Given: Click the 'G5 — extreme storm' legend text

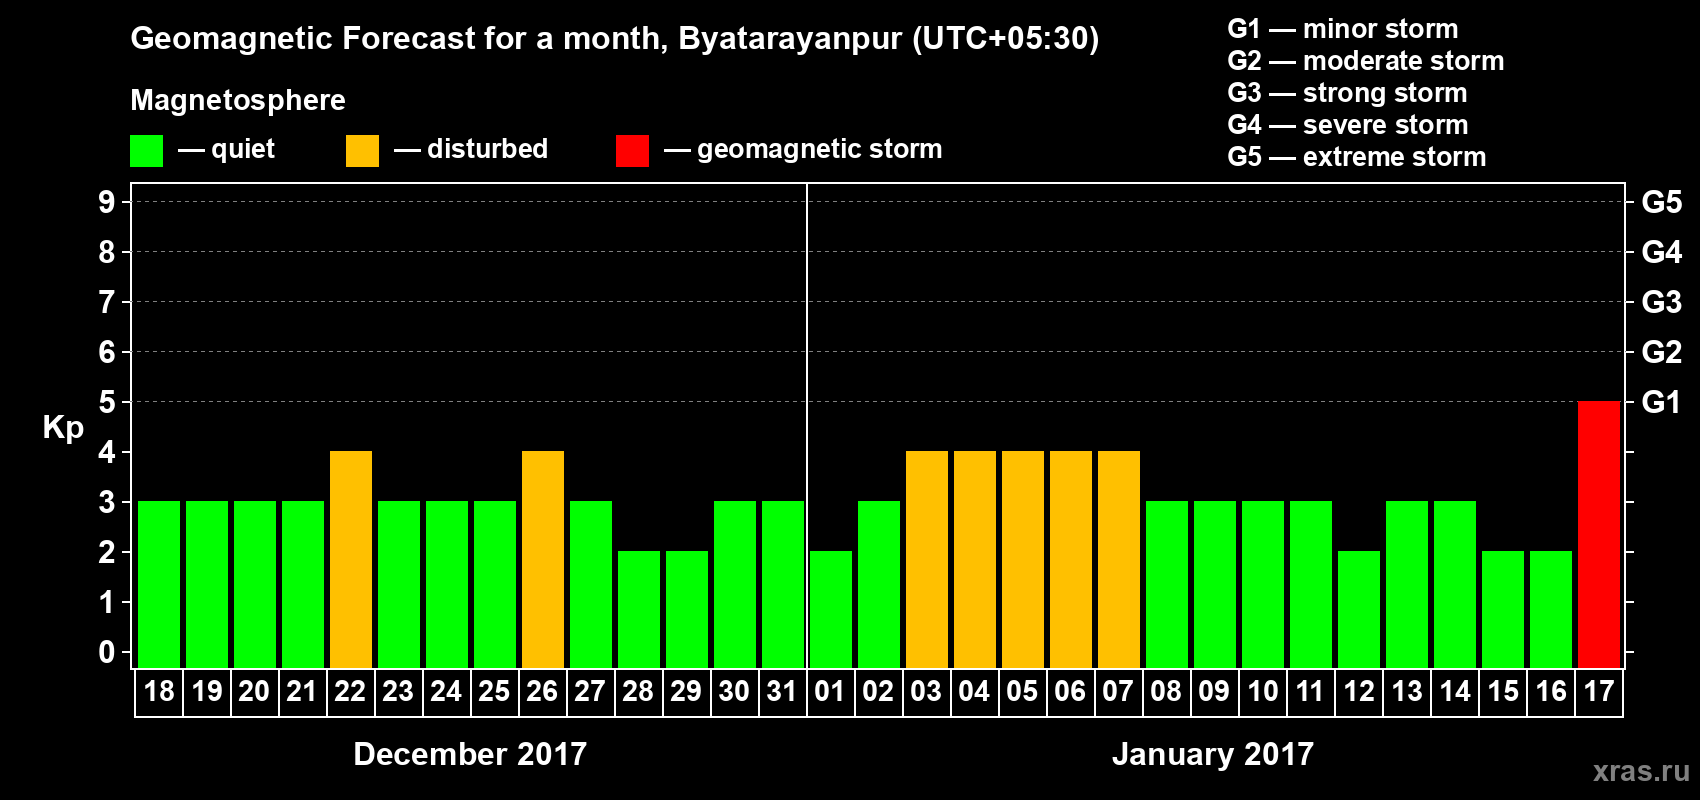Looking at the screenshot, I should [1357, 157].
